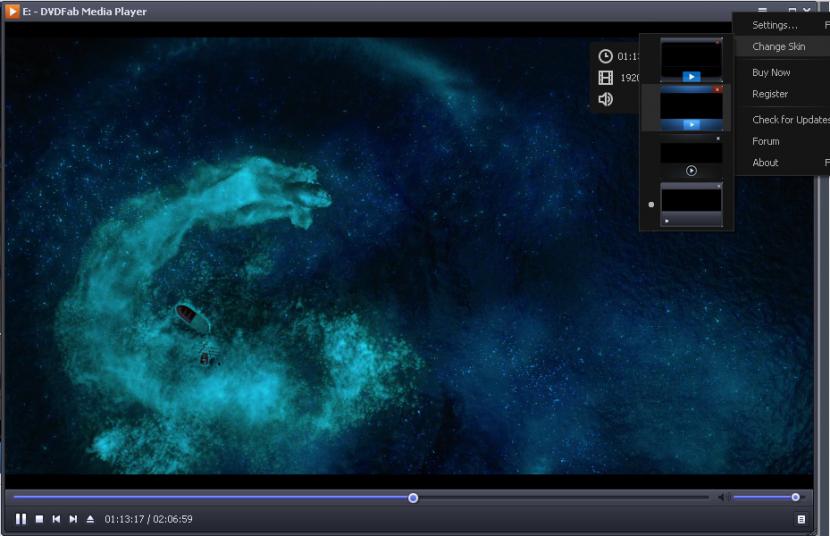830x536 pixels.
Task: Click the volume slider handle
Action: coord(795,497)
